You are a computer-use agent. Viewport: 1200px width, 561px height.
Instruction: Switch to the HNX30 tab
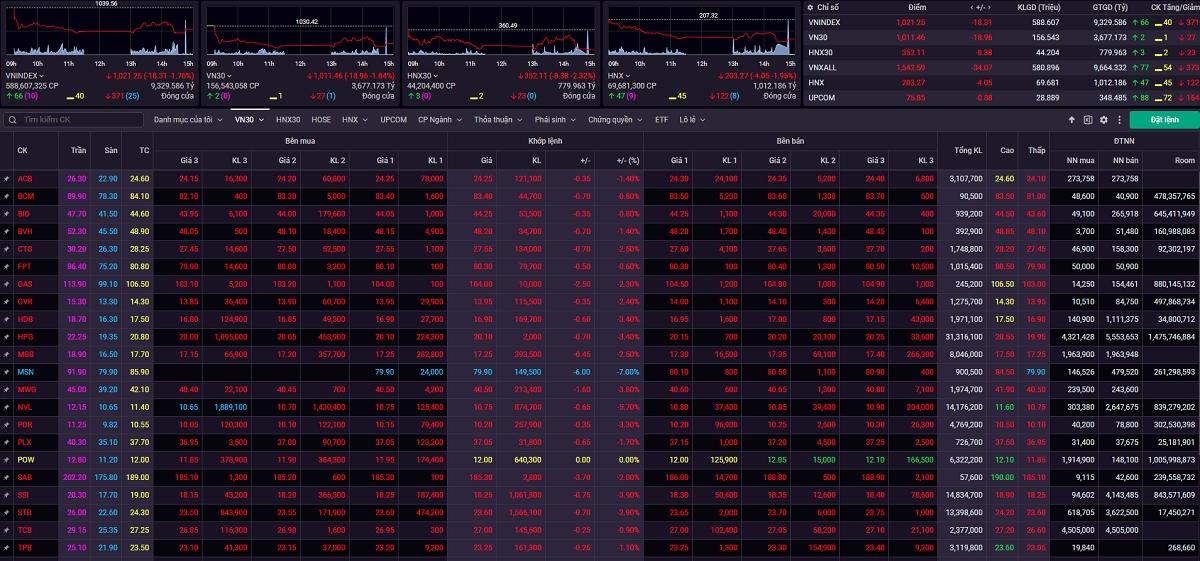click(288, 120)
